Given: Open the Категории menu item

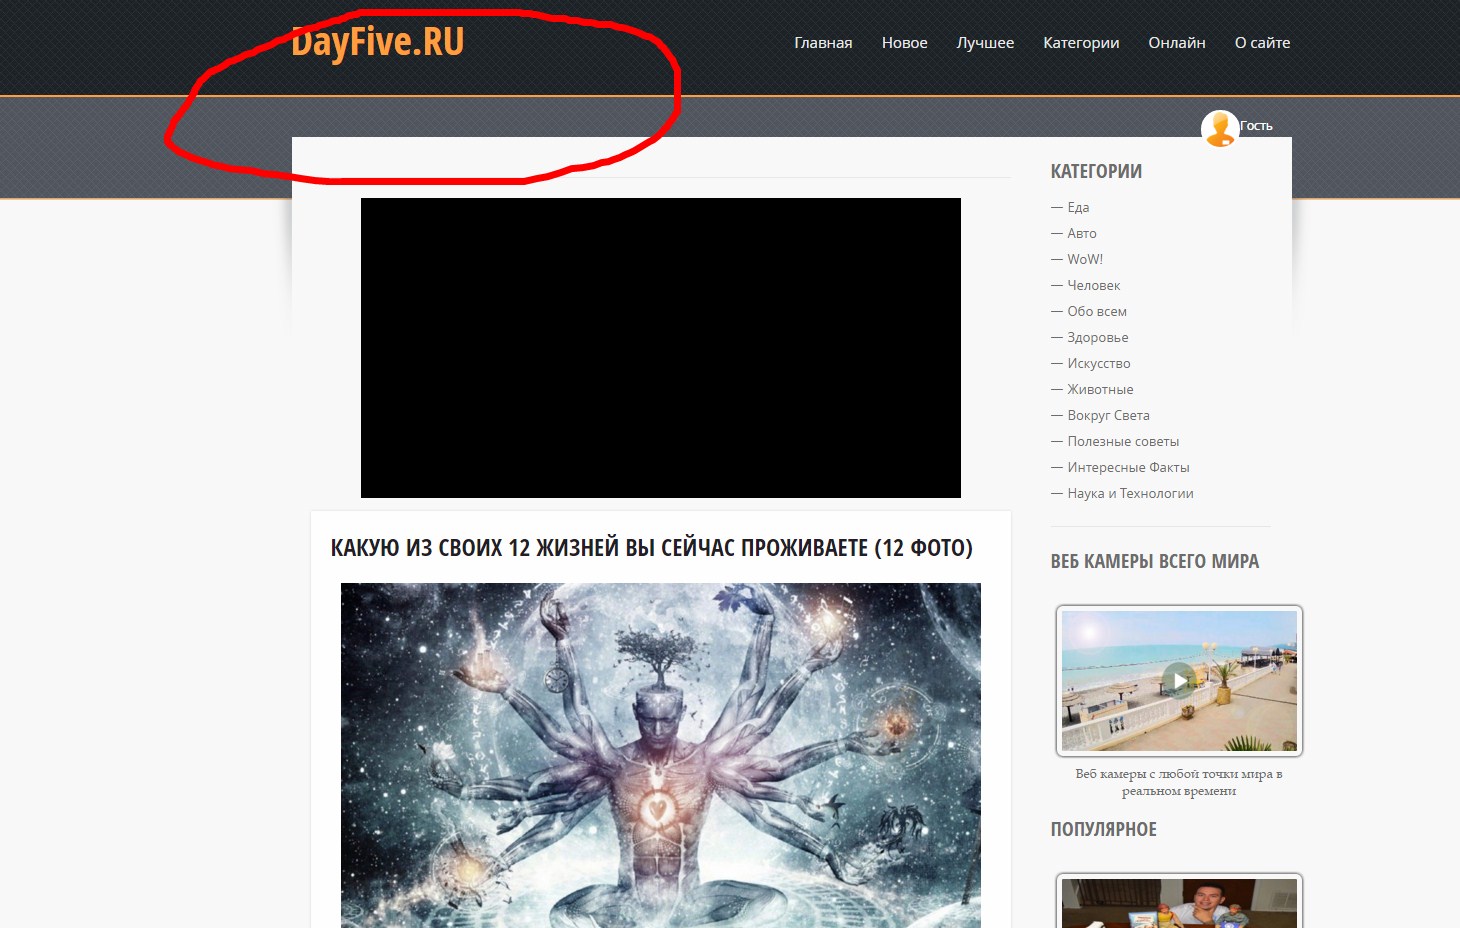Looking at the screenshot, I should pyautogui.click(x=1081, y=43).
